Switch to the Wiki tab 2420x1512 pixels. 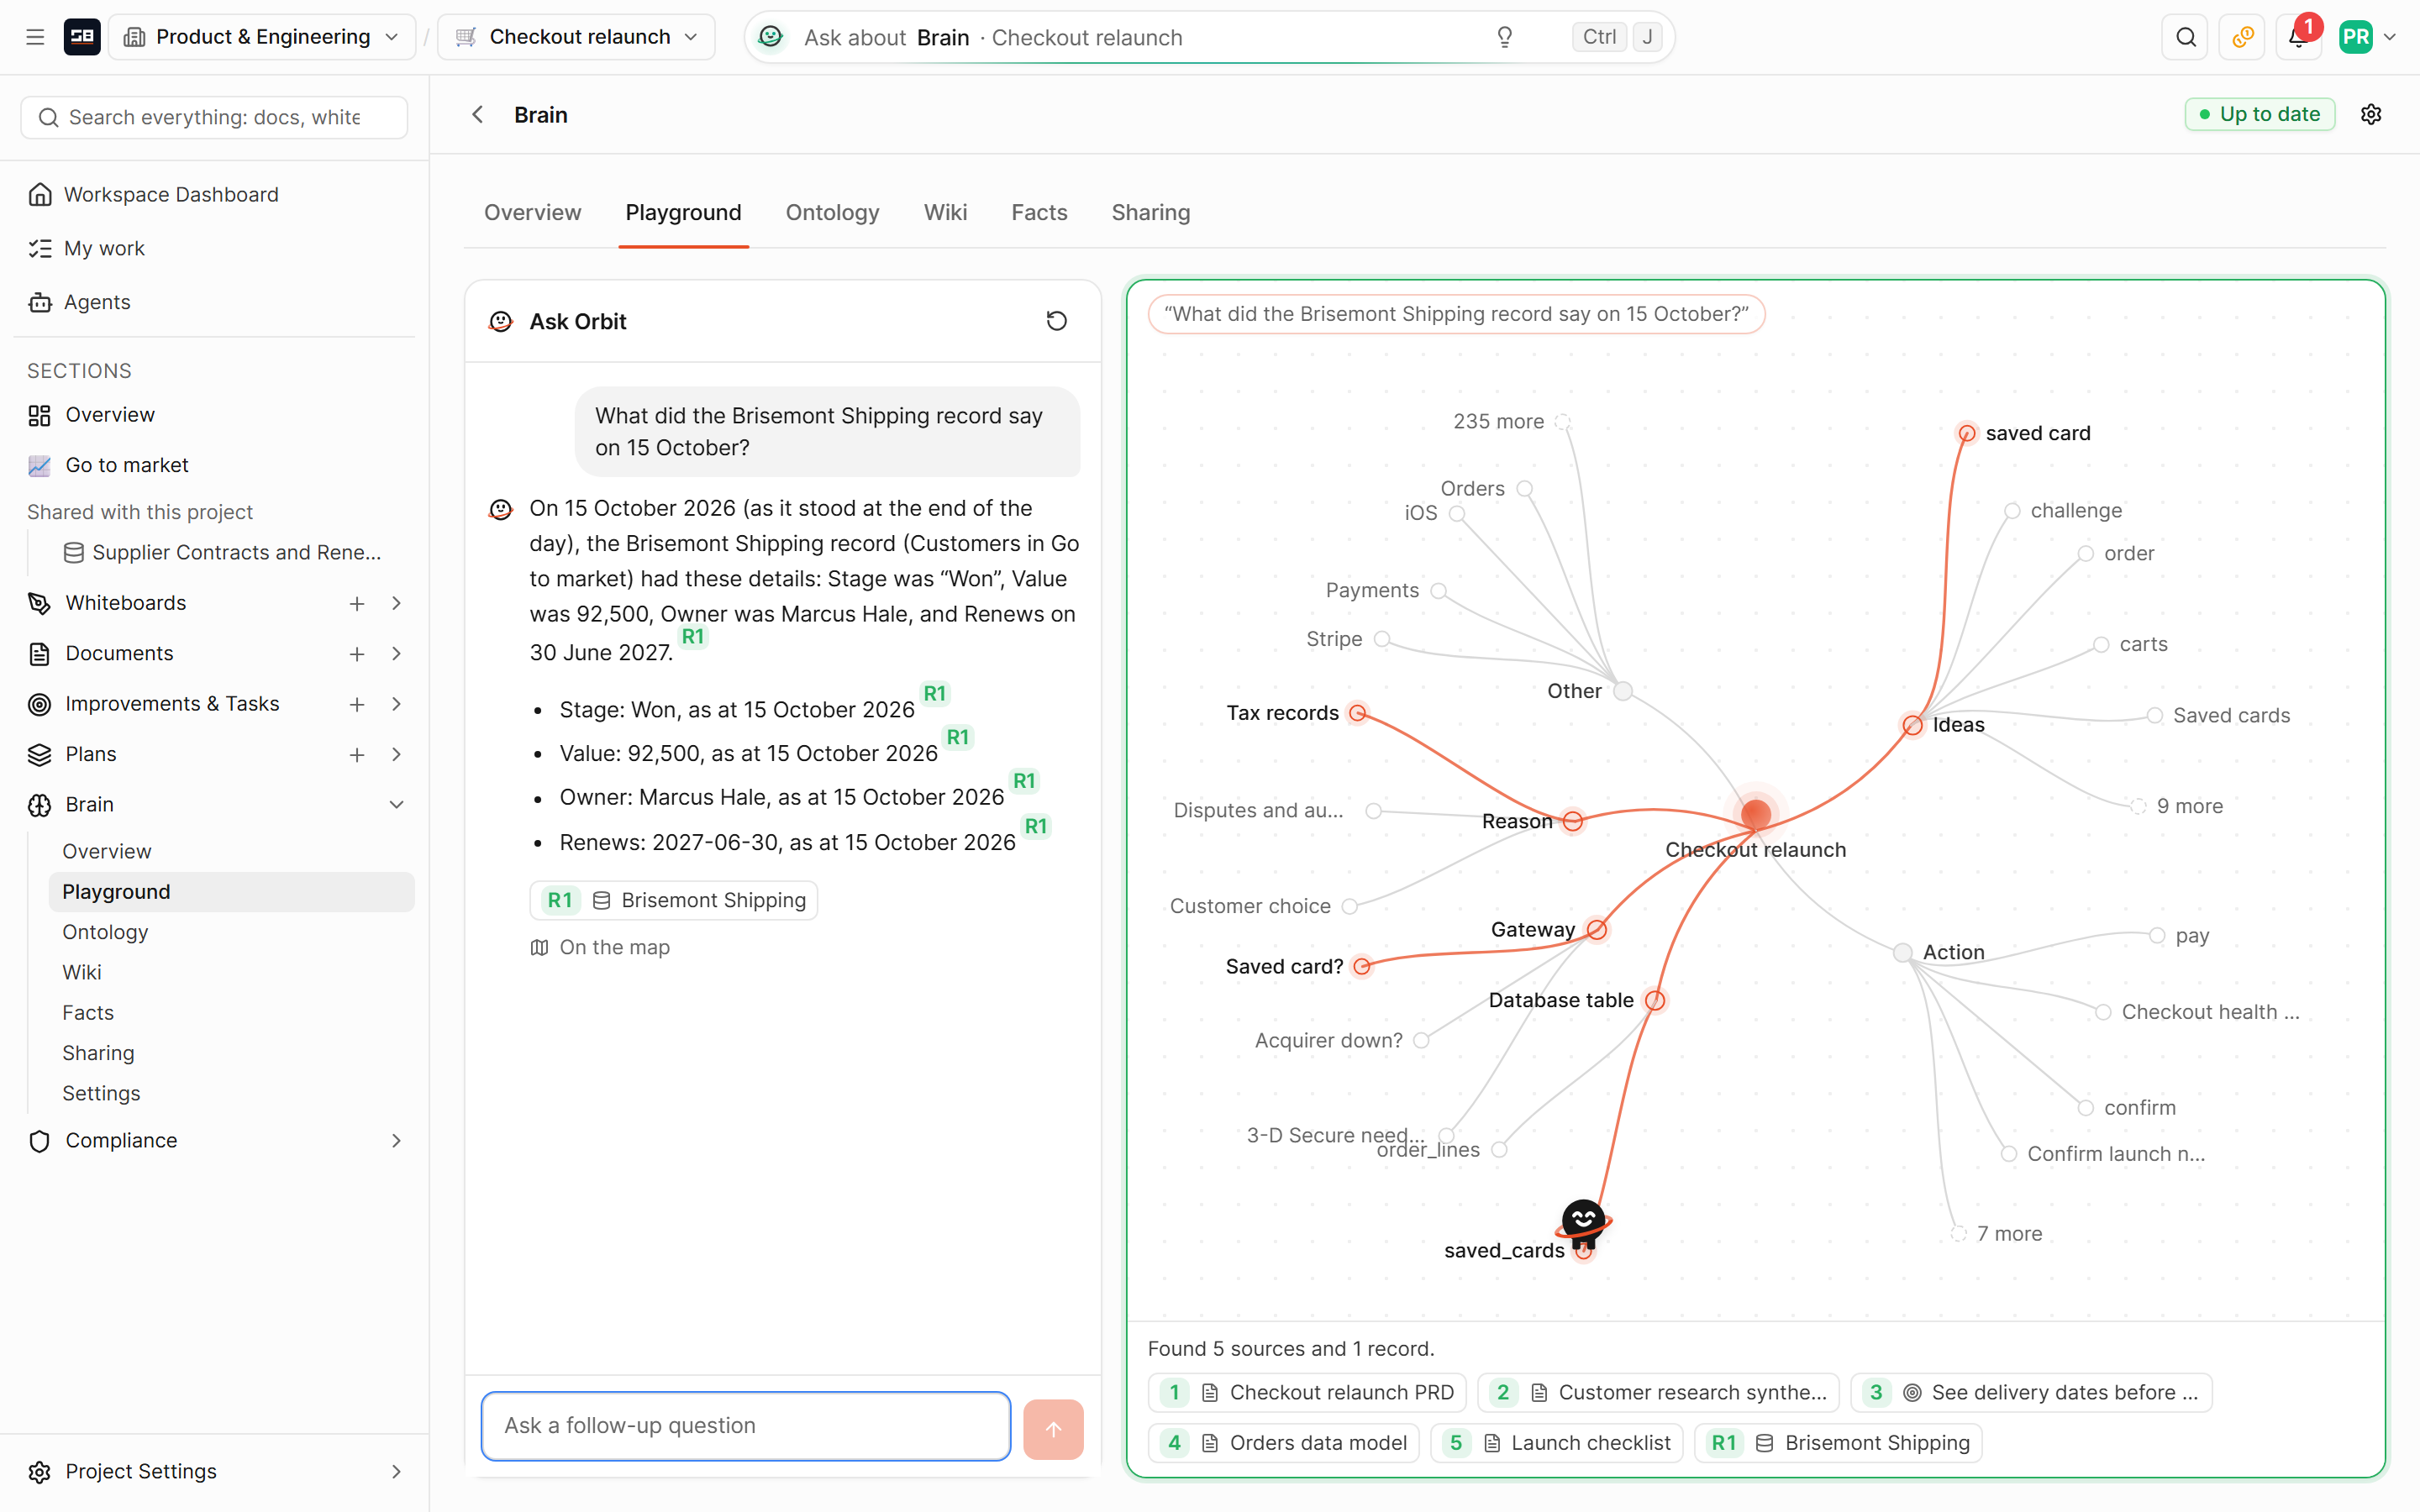pos(945,212)
